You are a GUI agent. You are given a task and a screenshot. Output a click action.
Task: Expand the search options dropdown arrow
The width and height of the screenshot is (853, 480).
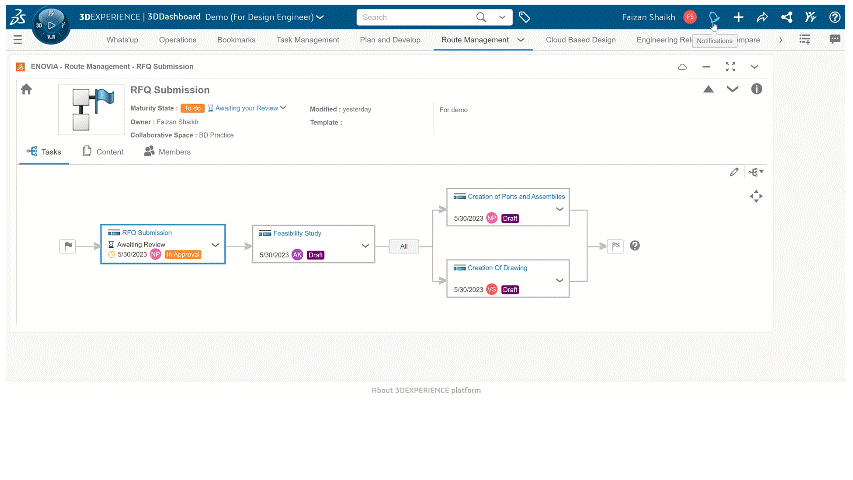(x=502, y=17)
